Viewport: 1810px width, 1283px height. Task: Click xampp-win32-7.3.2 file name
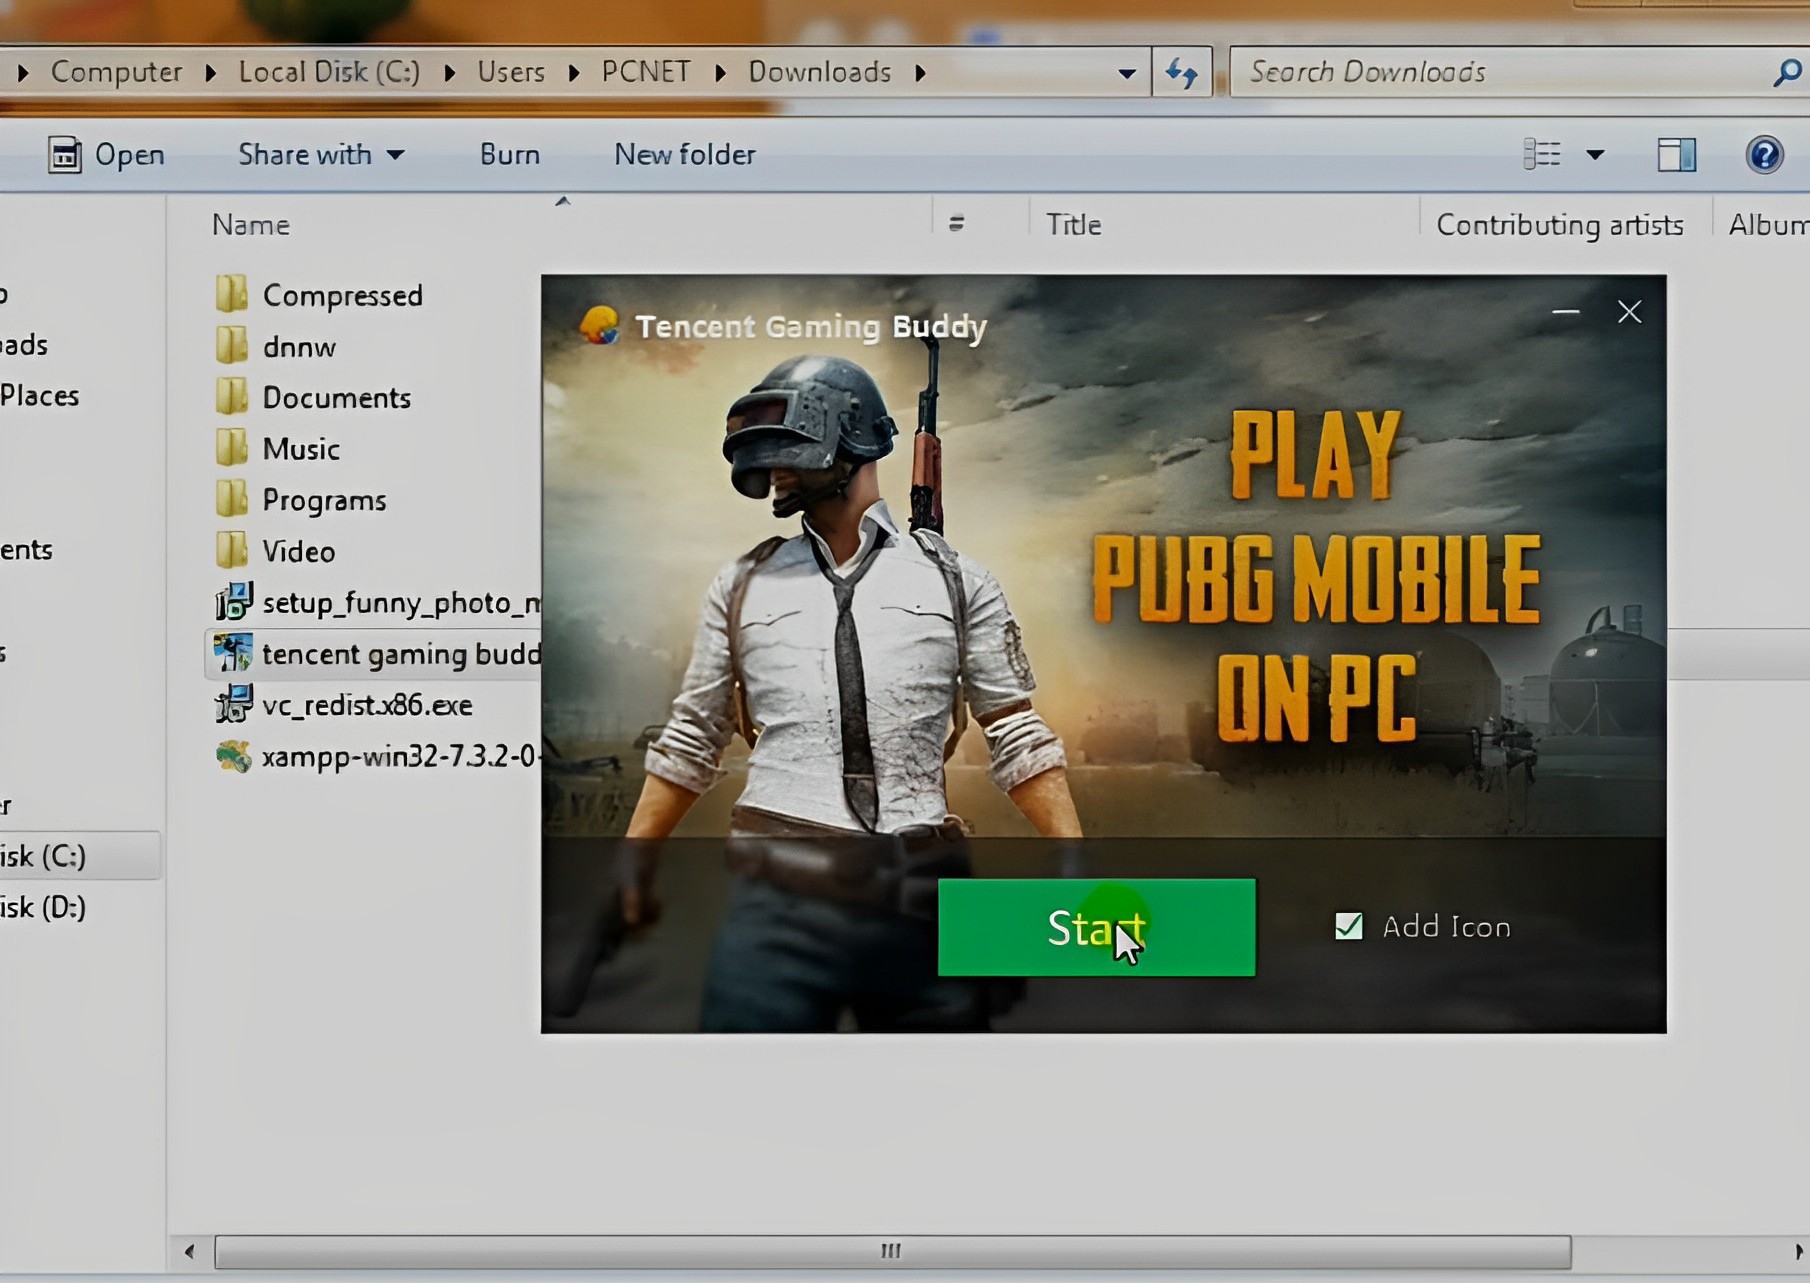[400, 756]
